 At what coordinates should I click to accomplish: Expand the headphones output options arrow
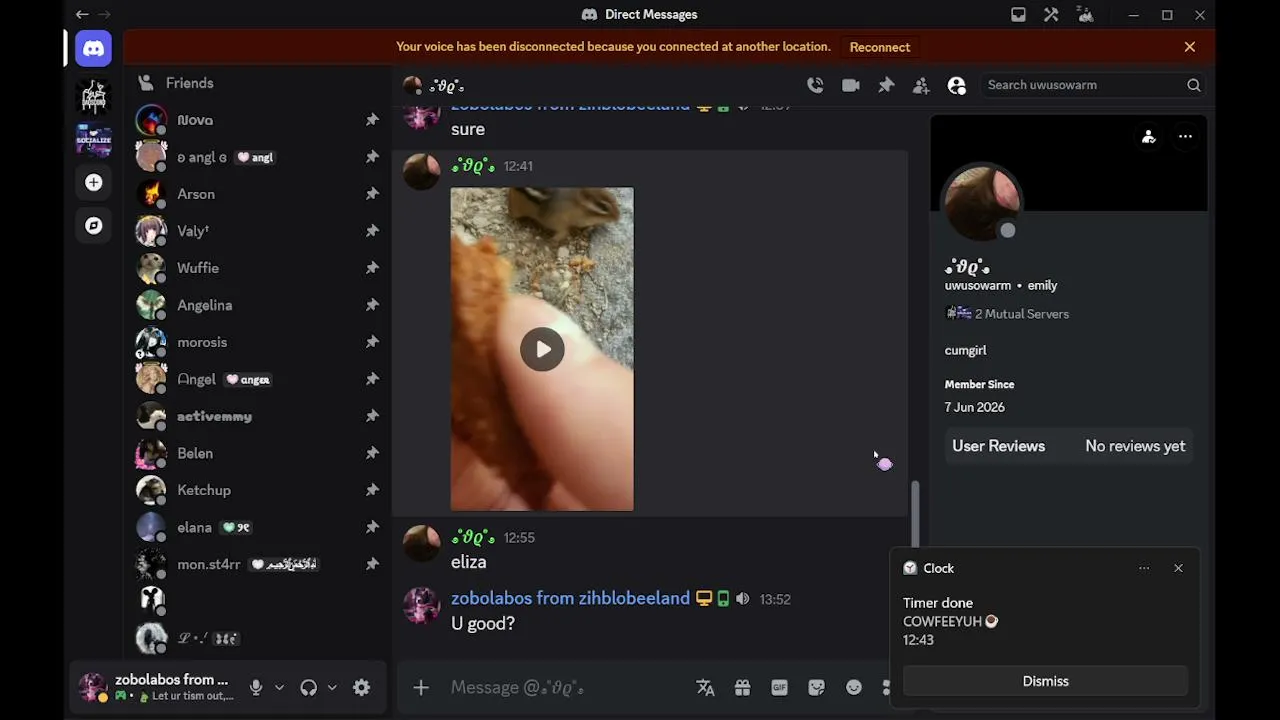pos(332,687)
